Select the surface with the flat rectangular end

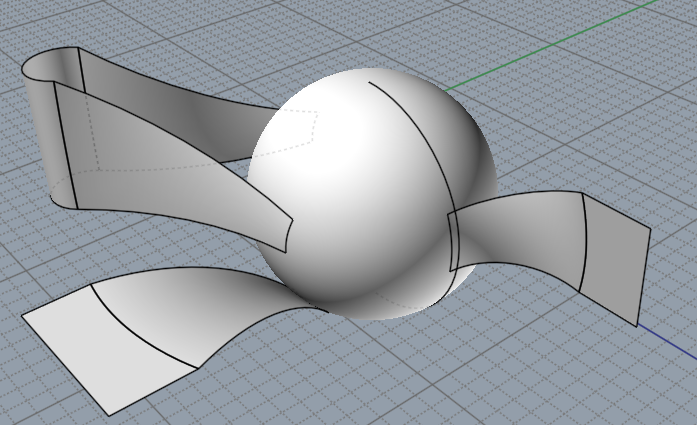point(551,240)
